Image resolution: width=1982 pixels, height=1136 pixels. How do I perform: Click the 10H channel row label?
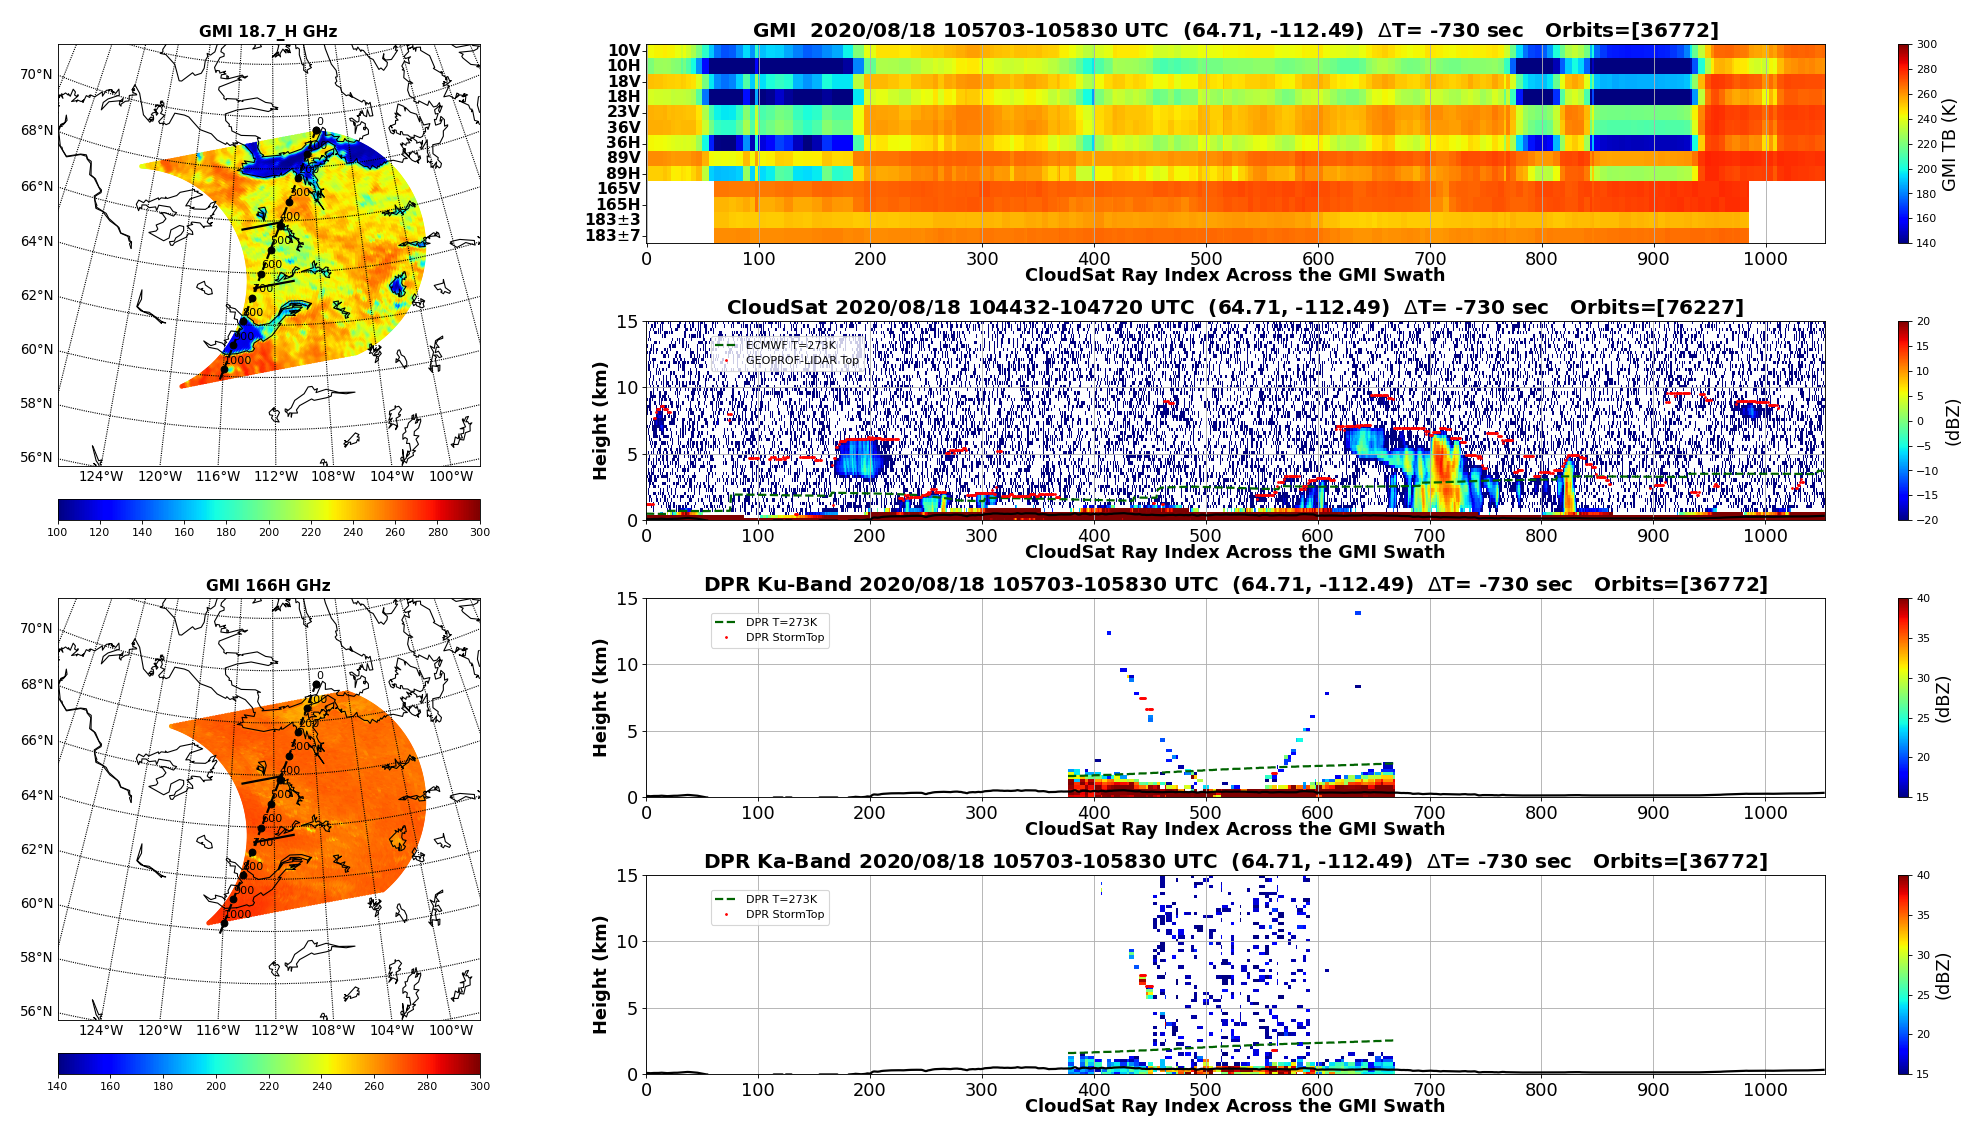click(624, 66)
